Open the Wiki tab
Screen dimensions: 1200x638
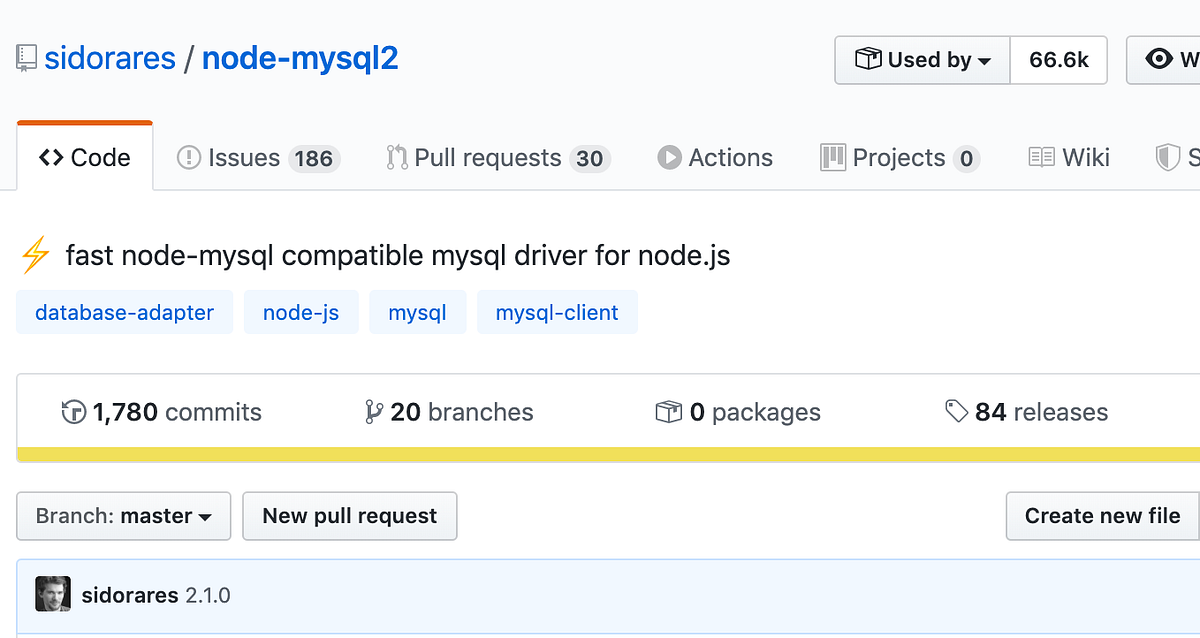point(1068,157)
